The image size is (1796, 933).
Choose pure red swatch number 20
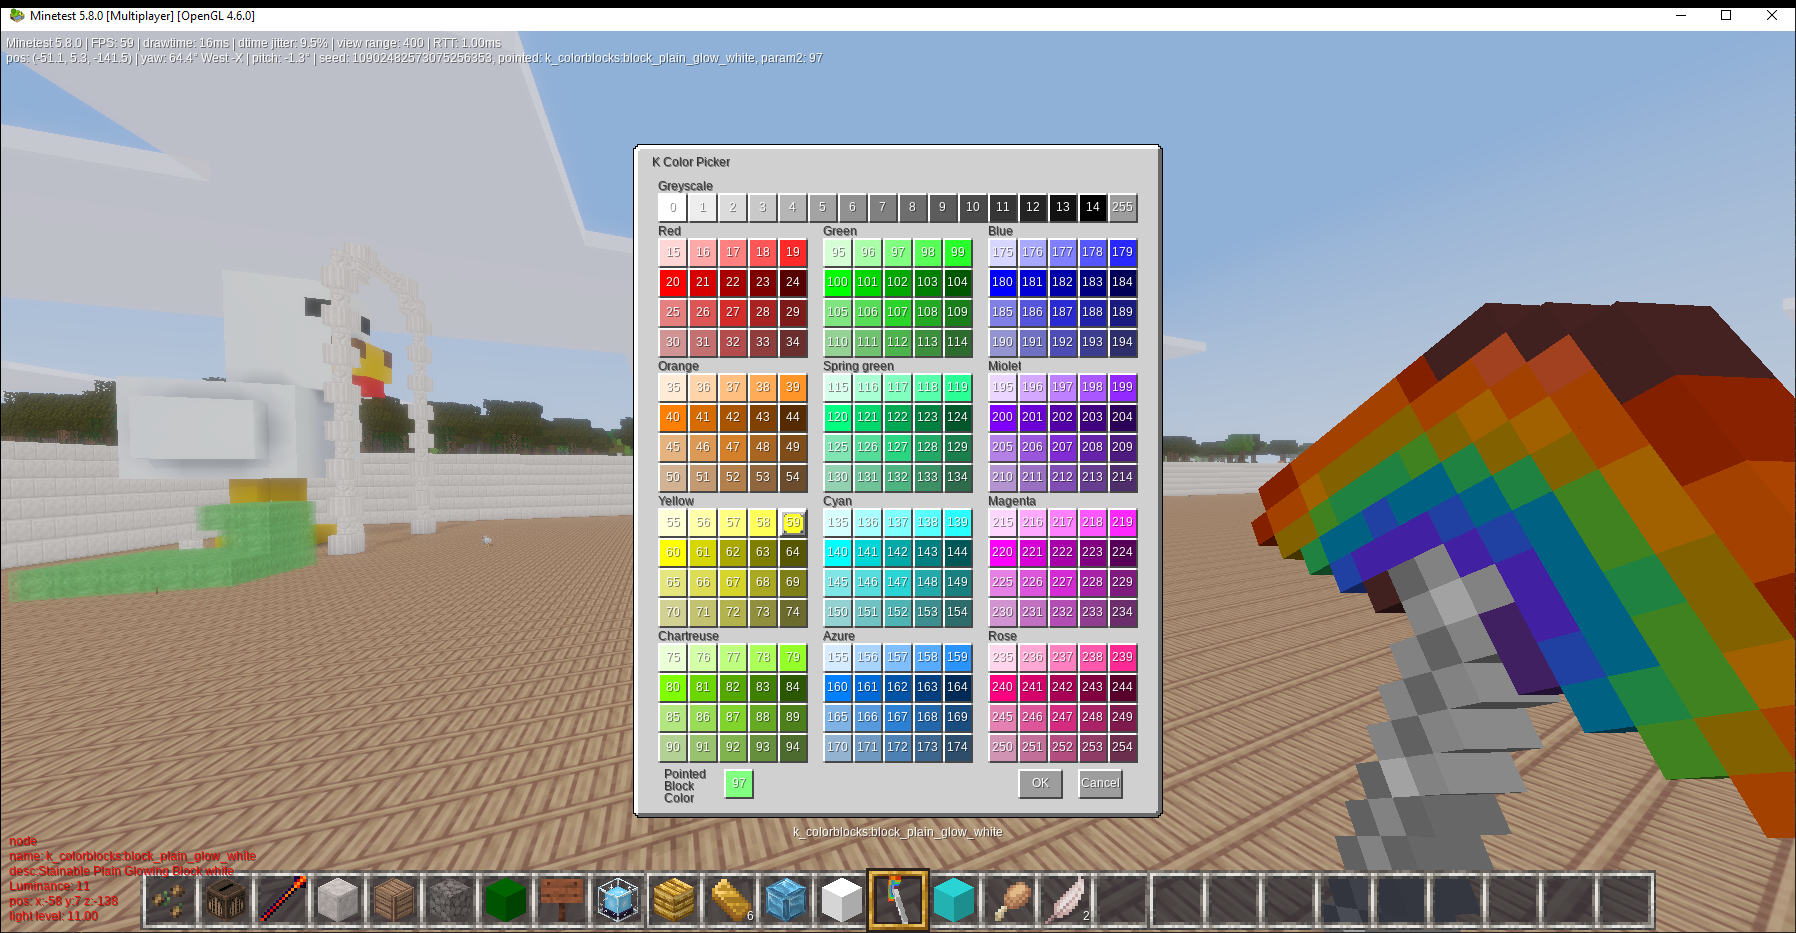pyautogui.click(x=673, y=282)
